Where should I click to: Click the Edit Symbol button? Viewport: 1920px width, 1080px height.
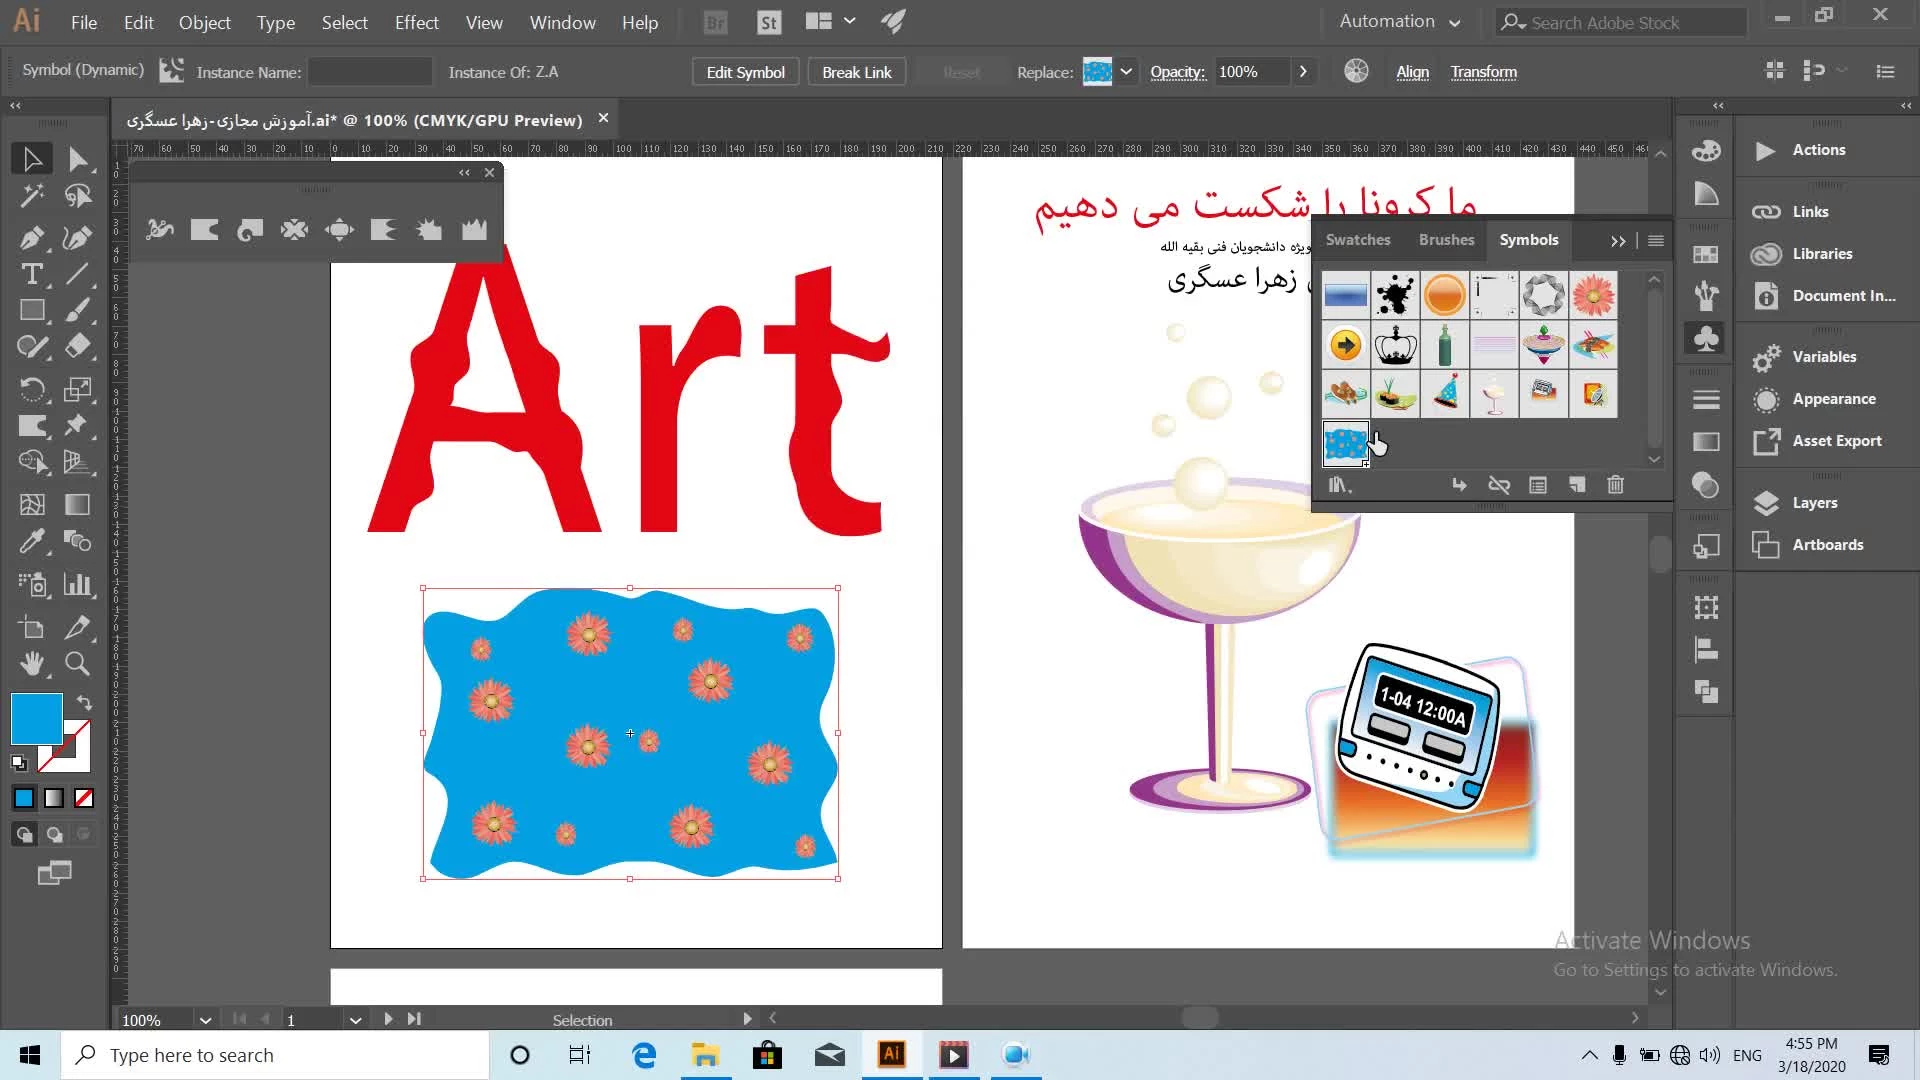pos(745,72)
